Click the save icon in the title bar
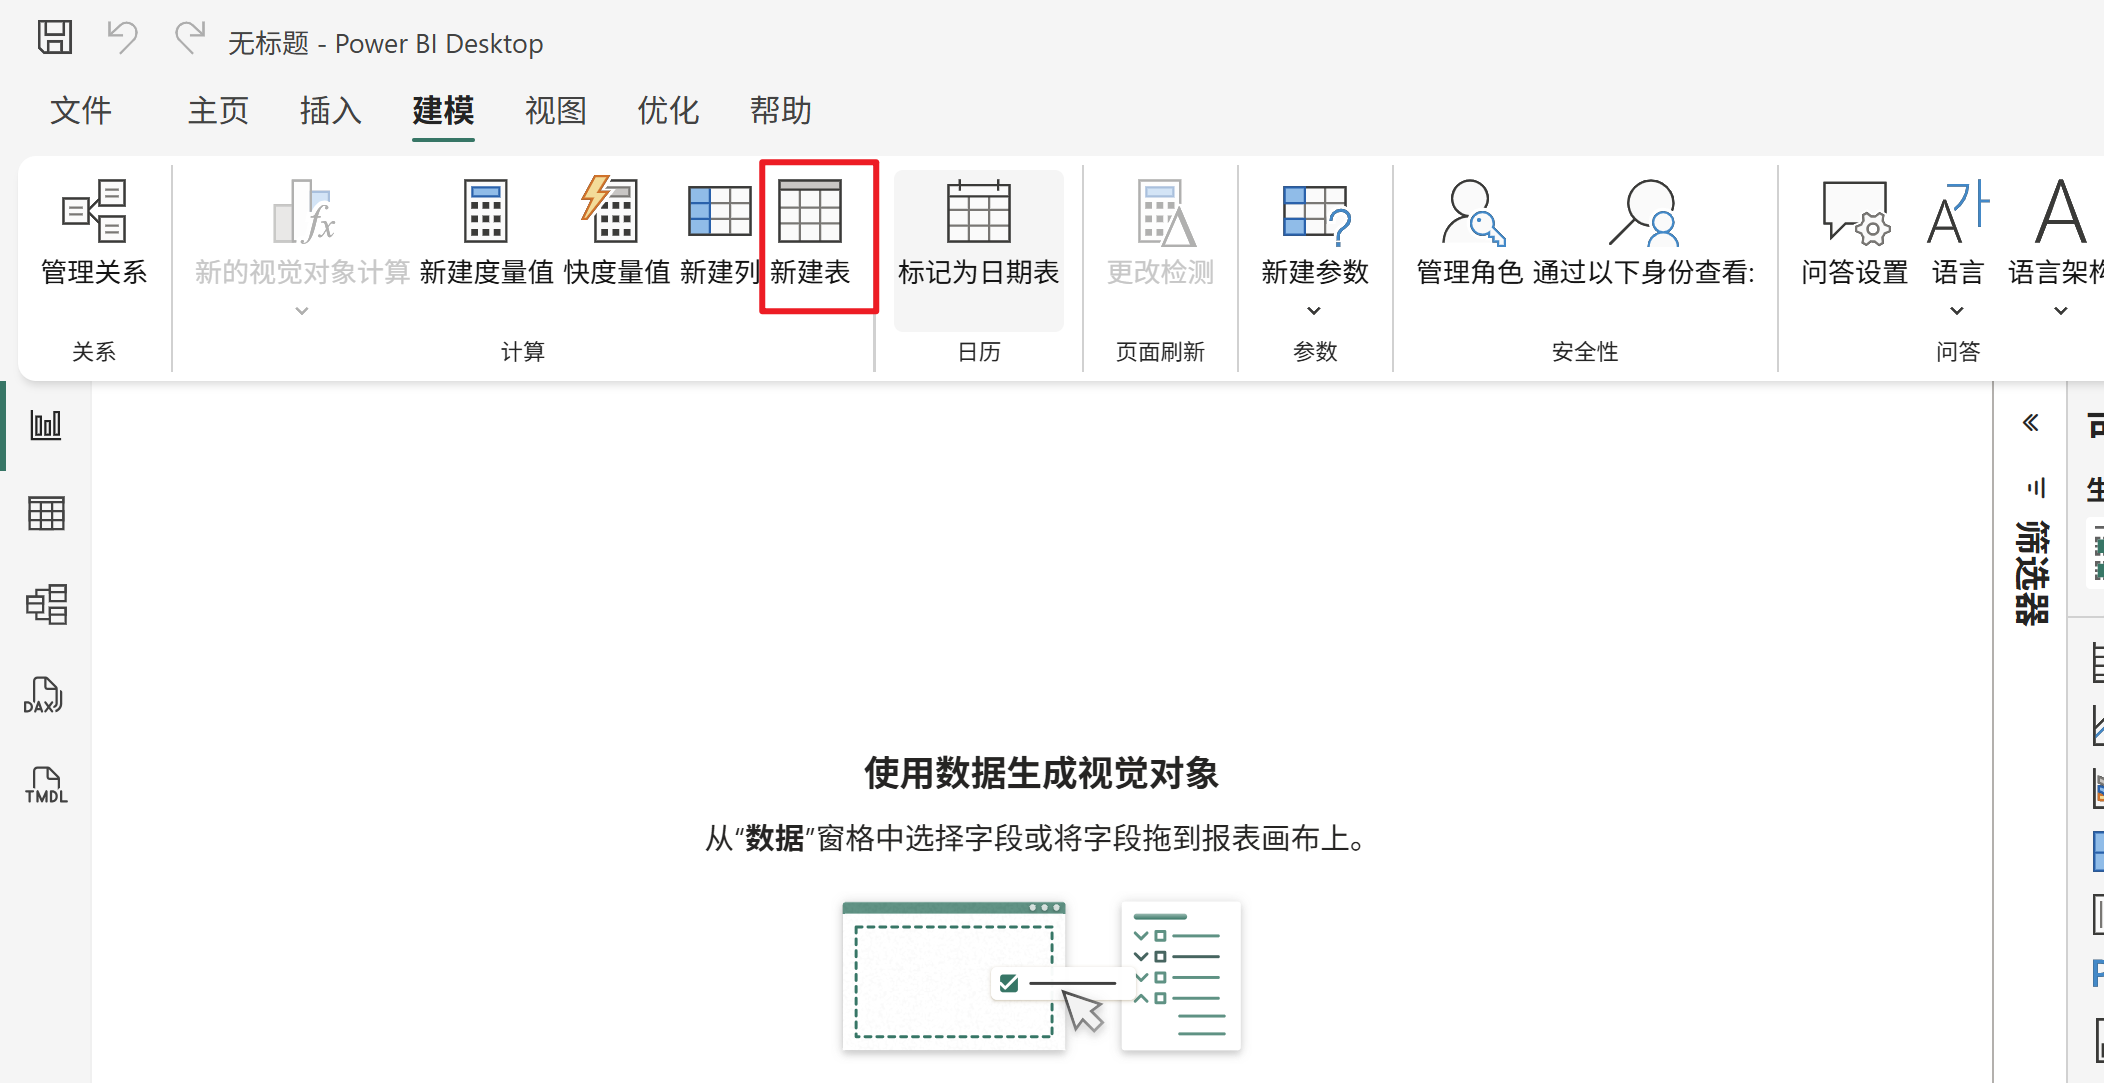 55,38
